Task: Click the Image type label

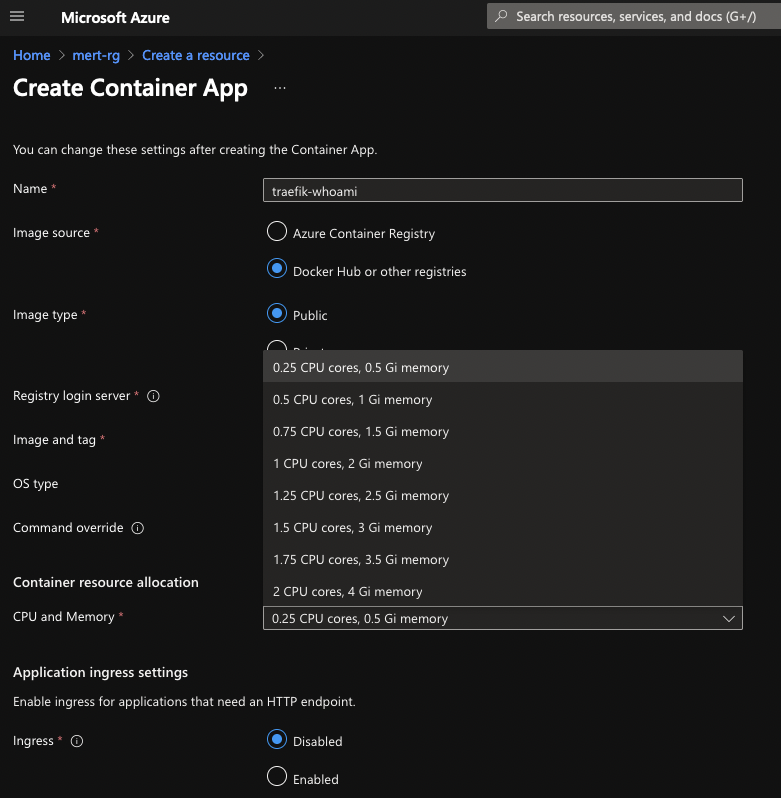Action: pos(45,315)
